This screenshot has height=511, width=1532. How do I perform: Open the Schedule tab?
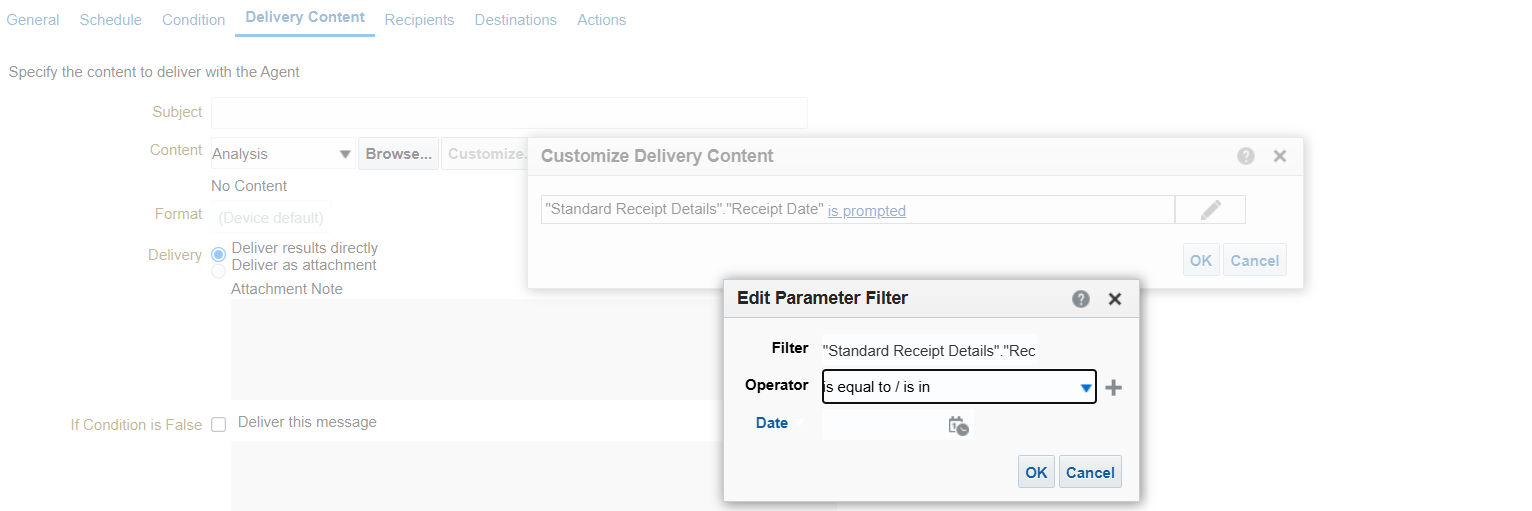coord(110,20)
